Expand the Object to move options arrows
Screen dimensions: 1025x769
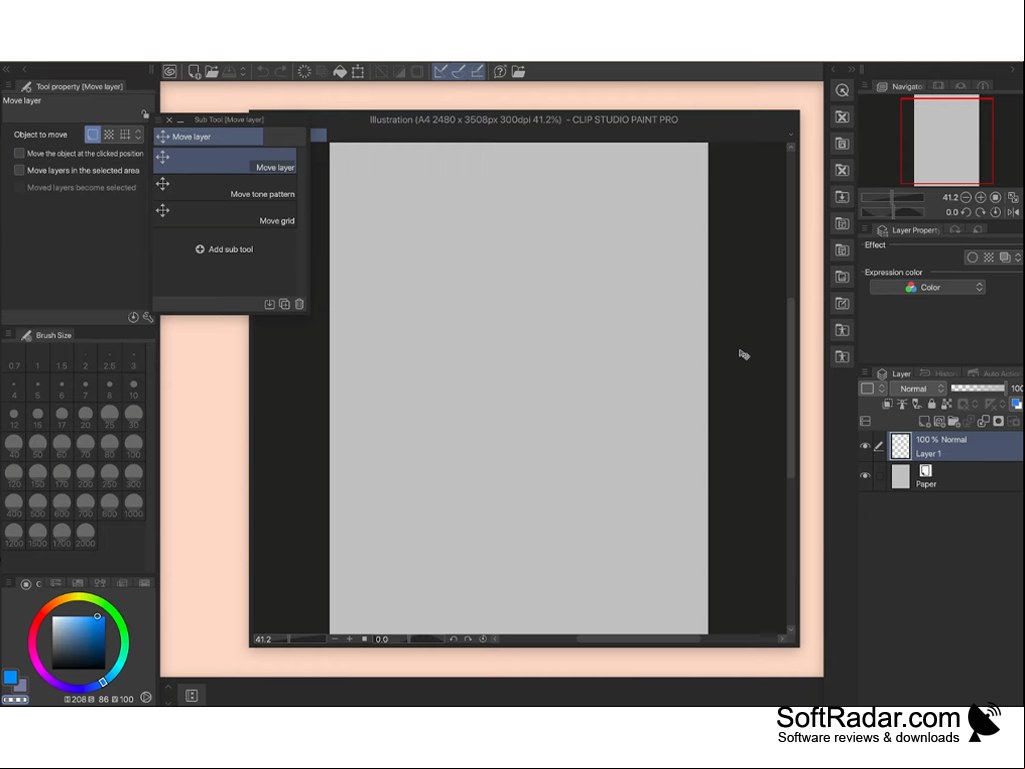pos(138,135)
